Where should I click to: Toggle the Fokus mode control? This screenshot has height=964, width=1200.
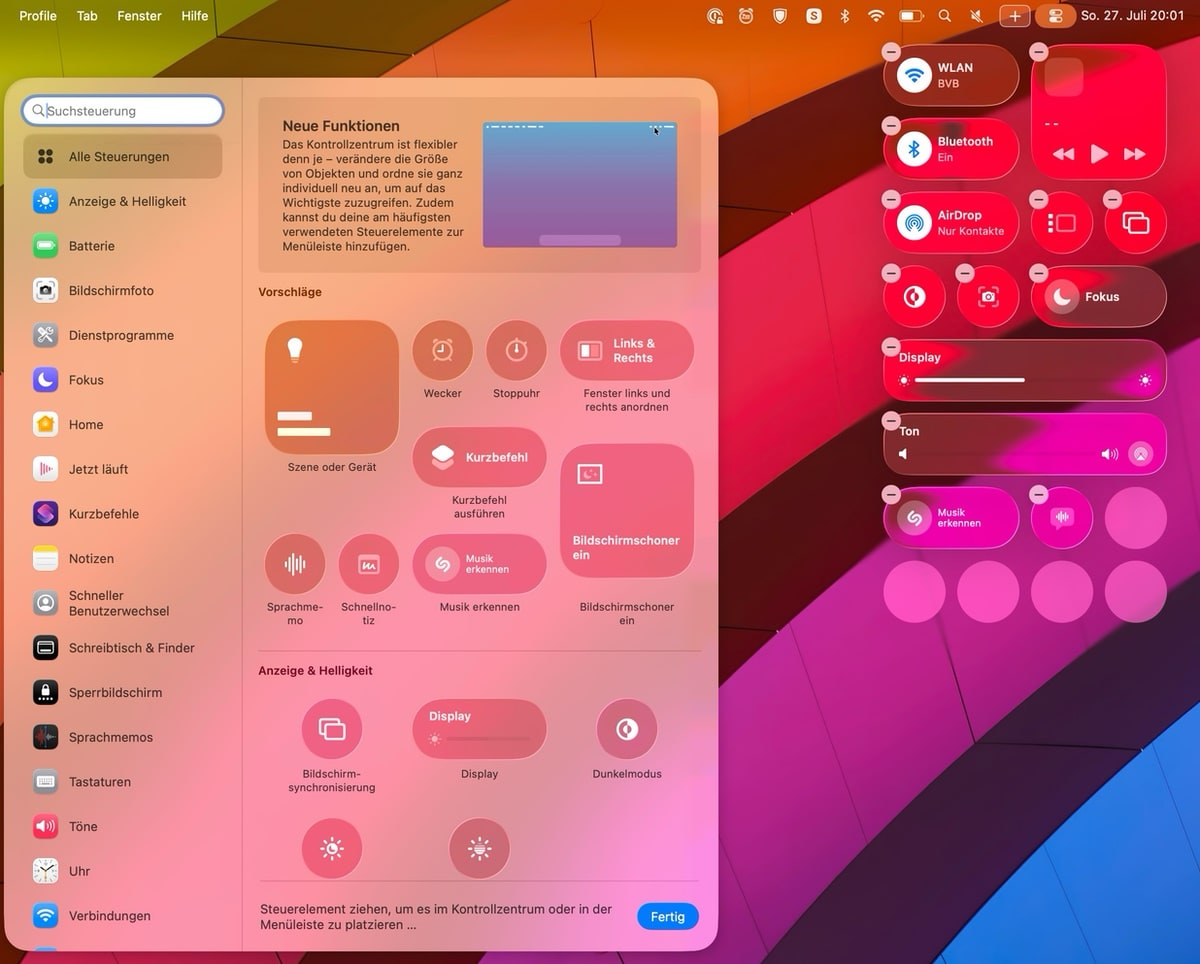pos(1062,297)
